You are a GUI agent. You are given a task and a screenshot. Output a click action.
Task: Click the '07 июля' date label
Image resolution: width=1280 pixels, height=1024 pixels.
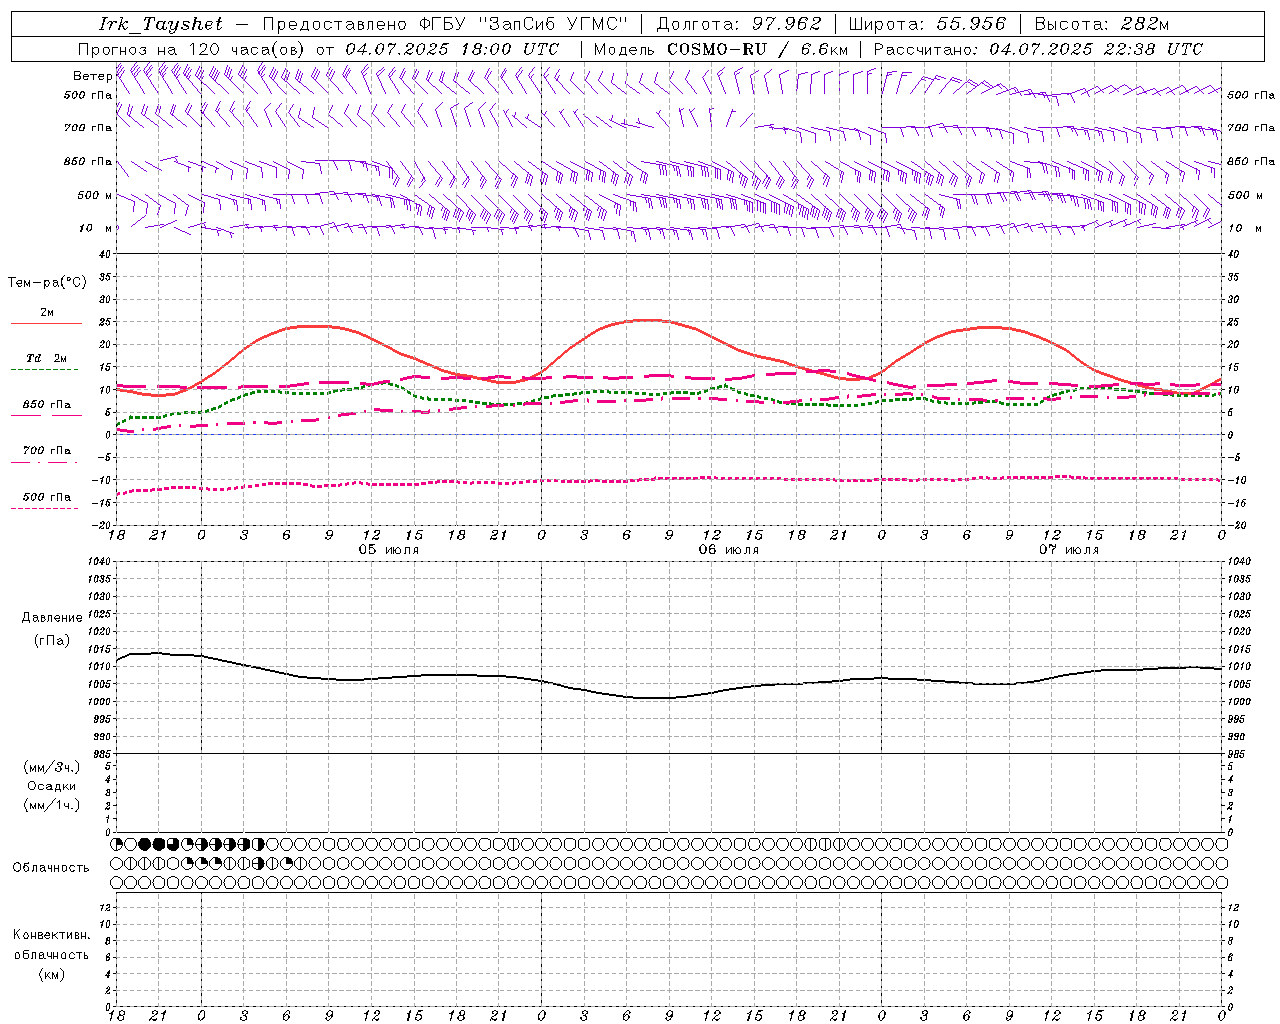1068,550
